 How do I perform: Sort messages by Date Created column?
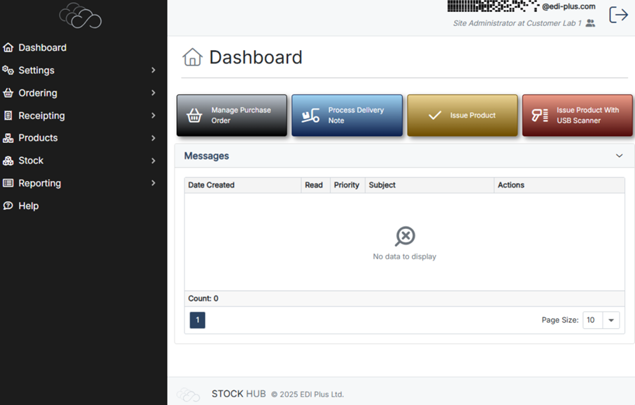[212, 185]
